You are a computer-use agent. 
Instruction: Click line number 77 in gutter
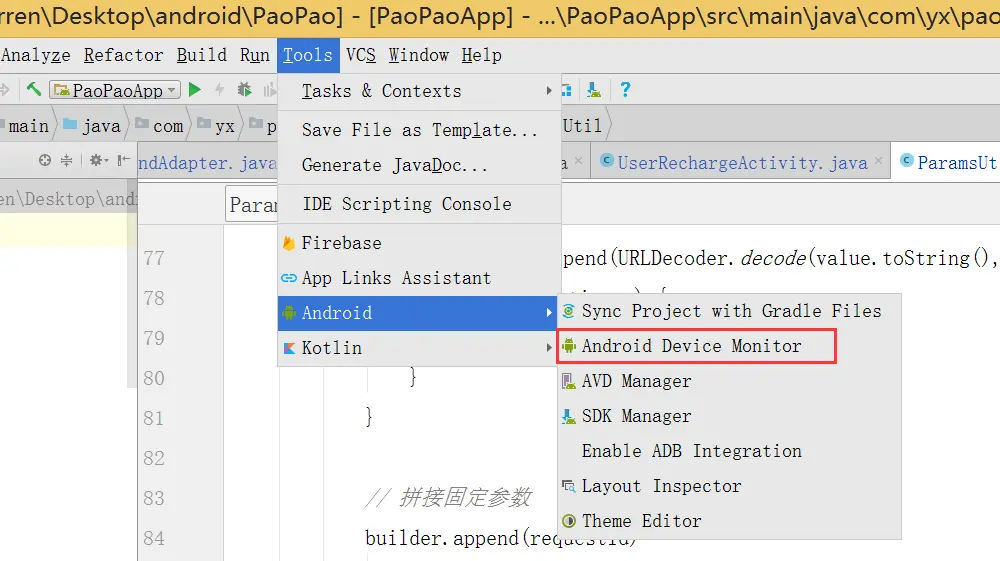click(x=154, y=259)
